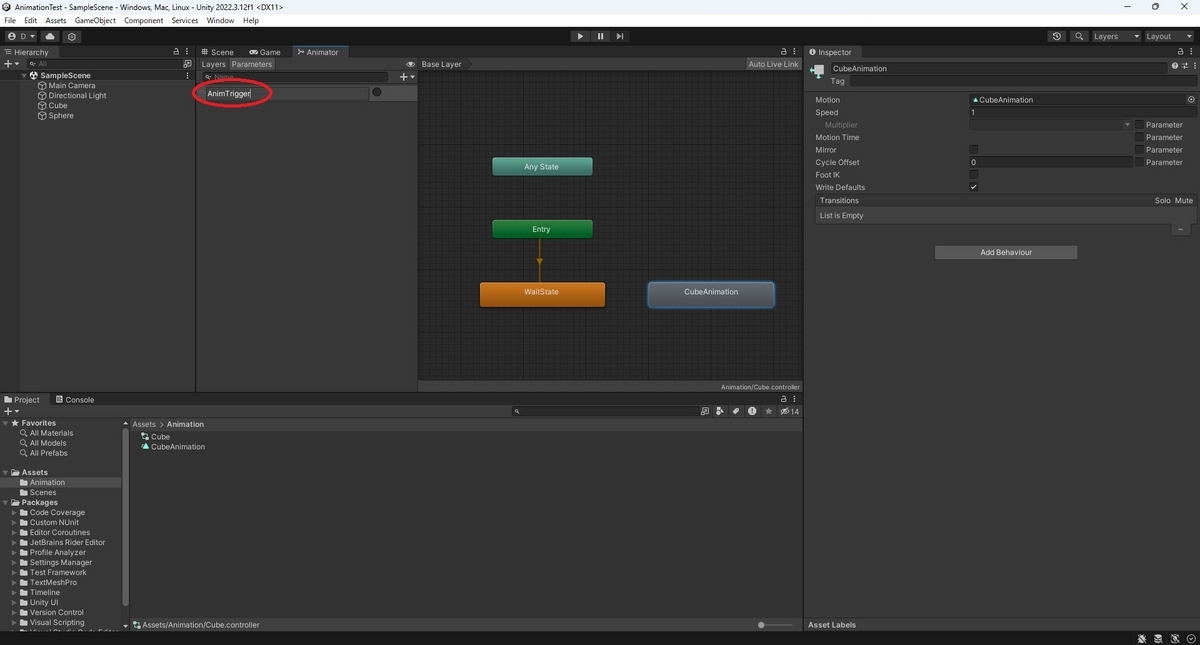This screenshot has height=645, width=1200.
Task: Lock the Inspector panel
Action: click(x=1180, y=52)
